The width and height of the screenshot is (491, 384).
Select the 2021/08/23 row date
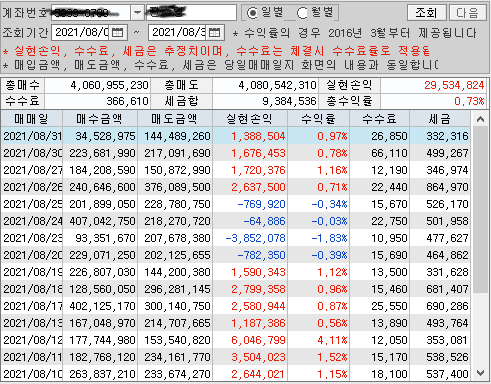click(32, 238)
